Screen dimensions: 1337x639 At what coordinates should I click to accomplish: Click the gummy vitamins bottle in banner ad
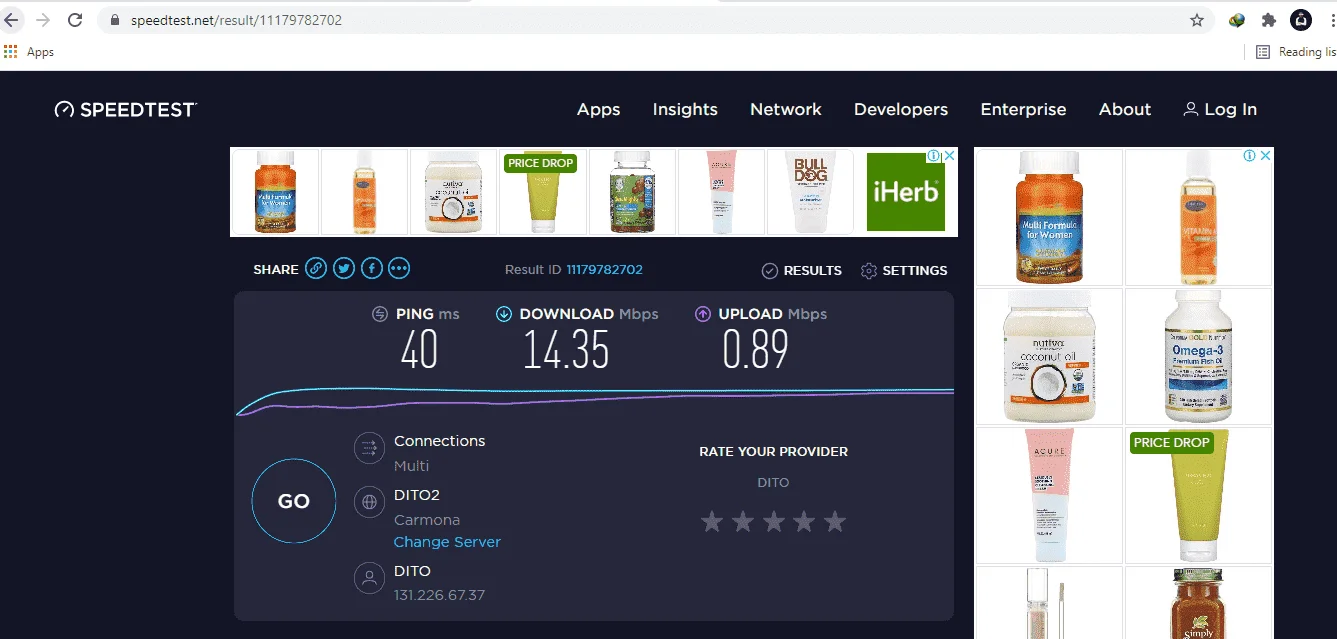coord(631,192)
